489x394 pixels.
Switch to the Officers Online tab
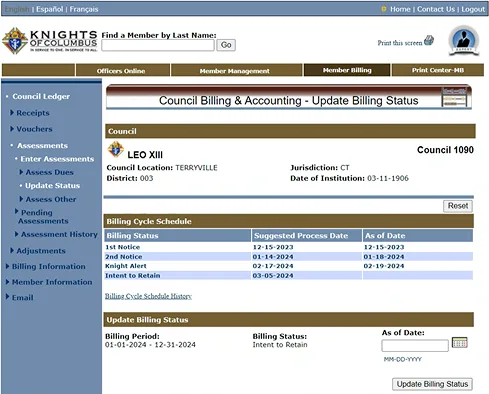click(123, 71)
